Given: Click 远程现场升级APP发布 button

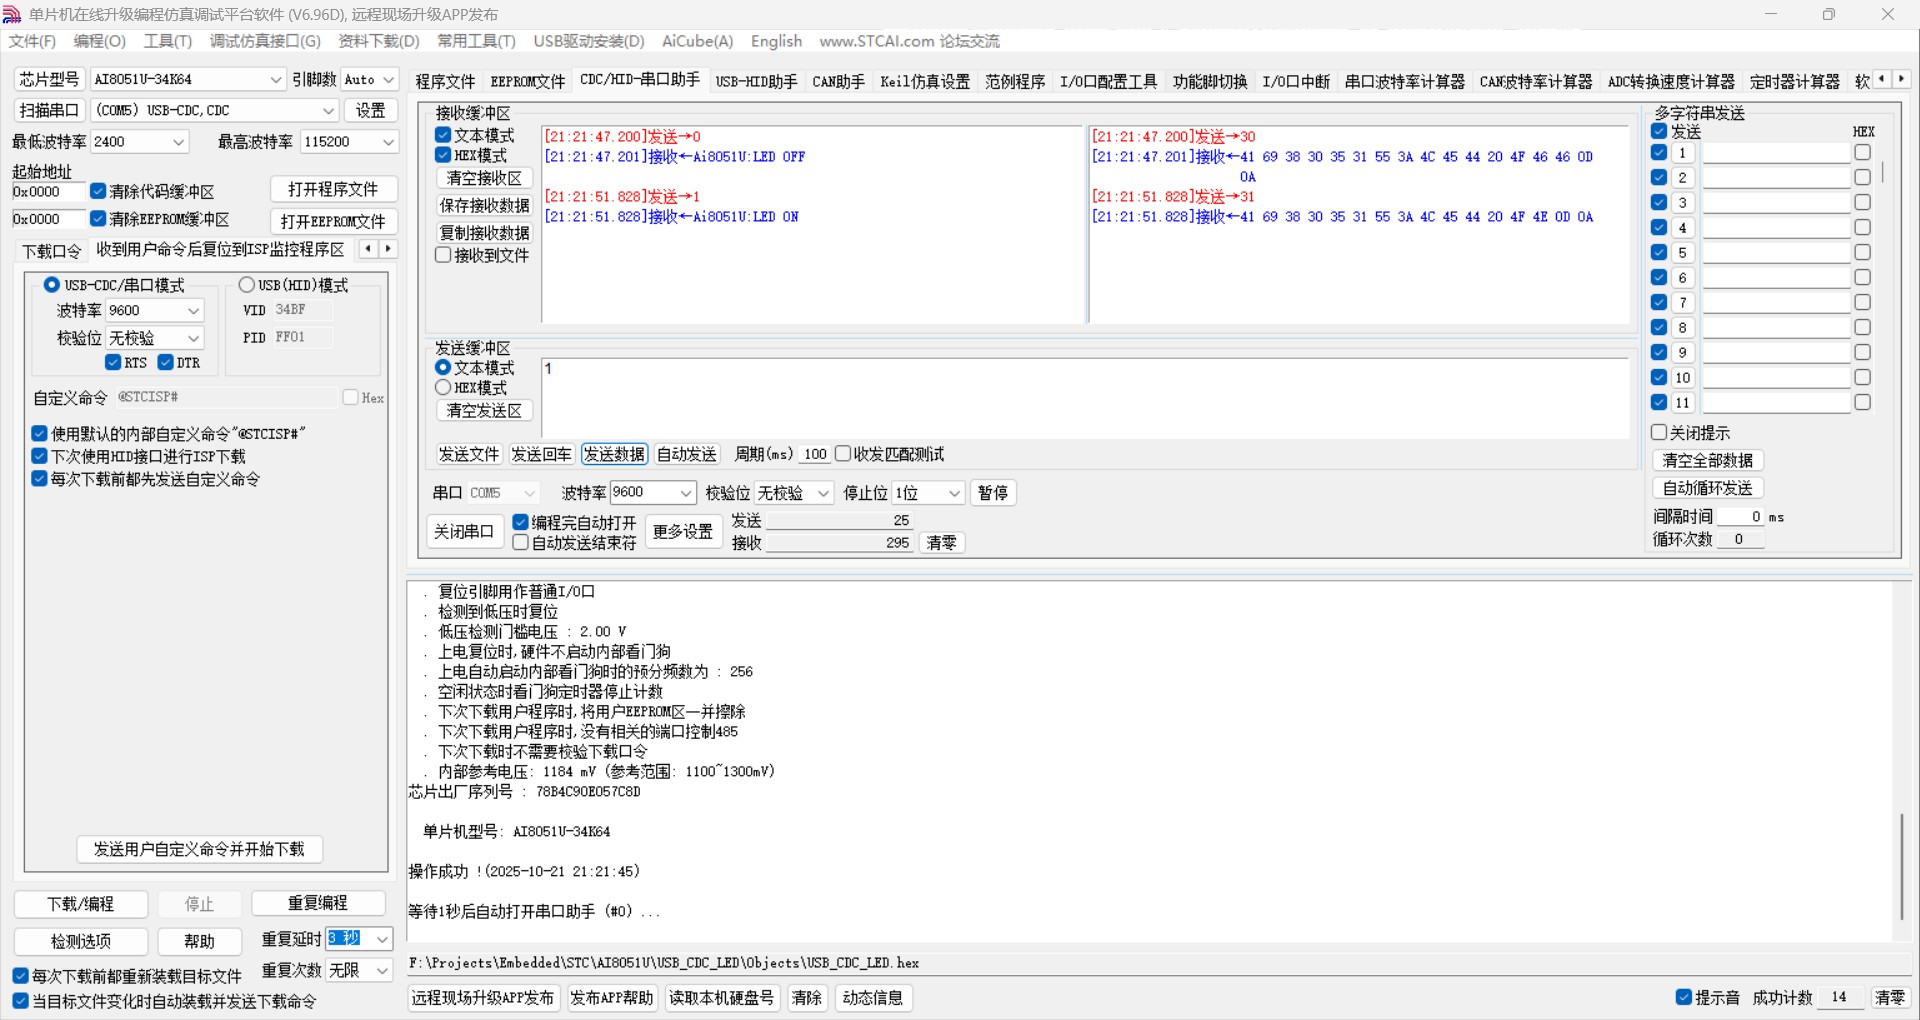Looking at the screenshot, I should coord(482,998).
